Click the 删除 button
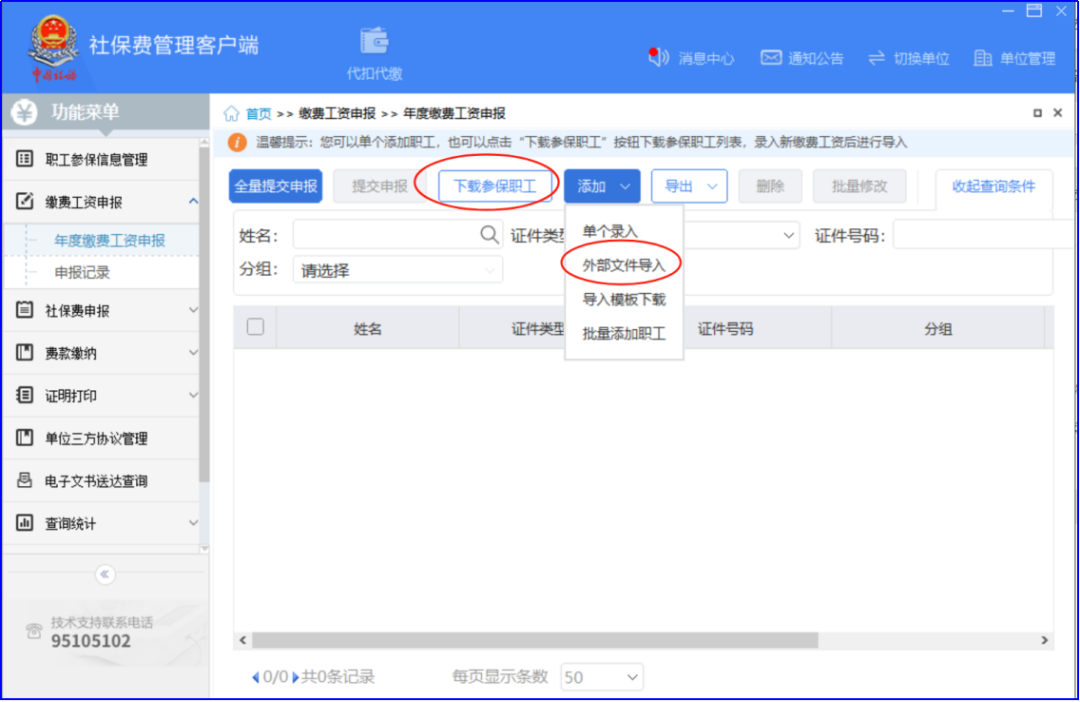This screenshot has height=702, width=1080. pyautogui.click(x=770, y=186)
